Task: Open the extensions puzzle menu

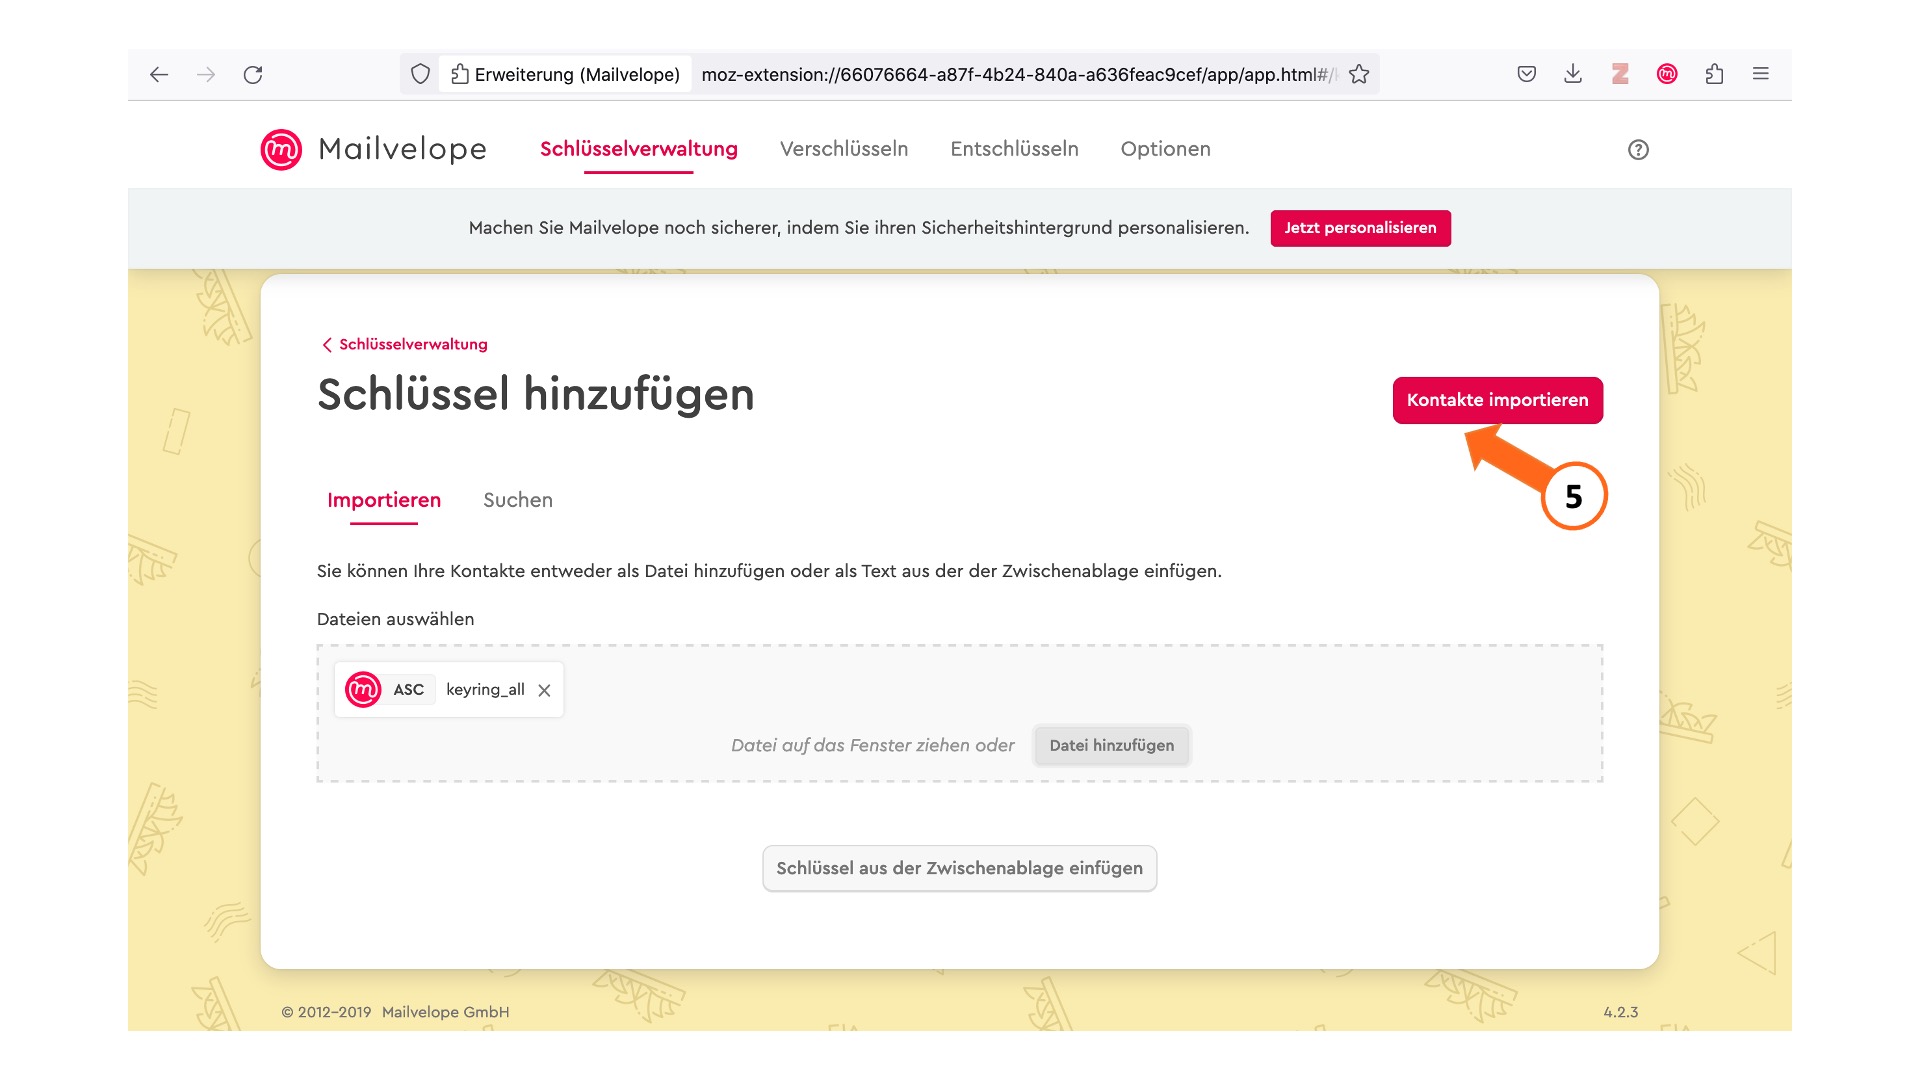Action: [x=1714, y=74]
